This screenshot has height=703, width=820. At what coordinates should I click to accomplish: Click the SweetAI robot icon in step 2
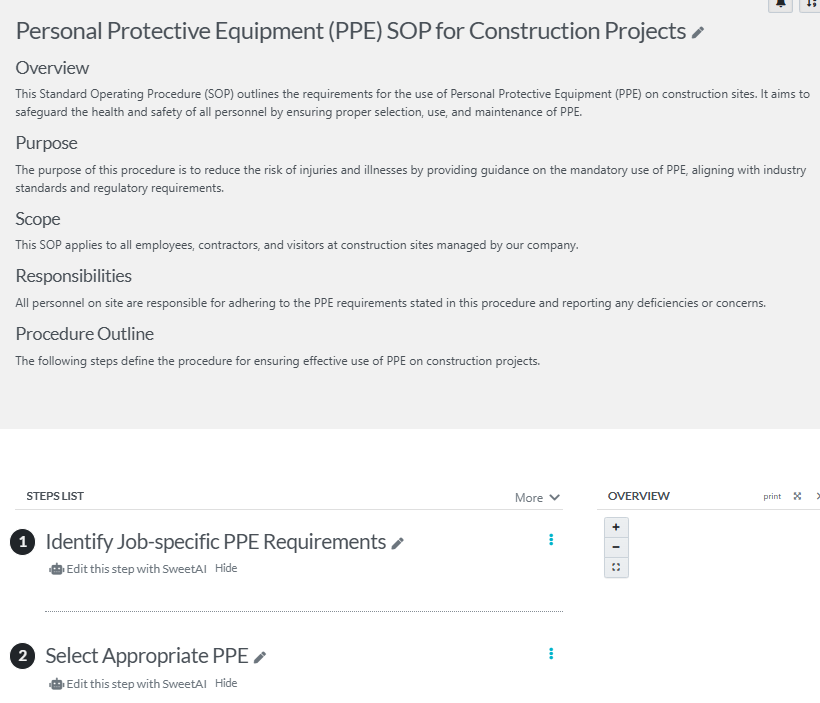pyautogui.click(x=56, y=684)
